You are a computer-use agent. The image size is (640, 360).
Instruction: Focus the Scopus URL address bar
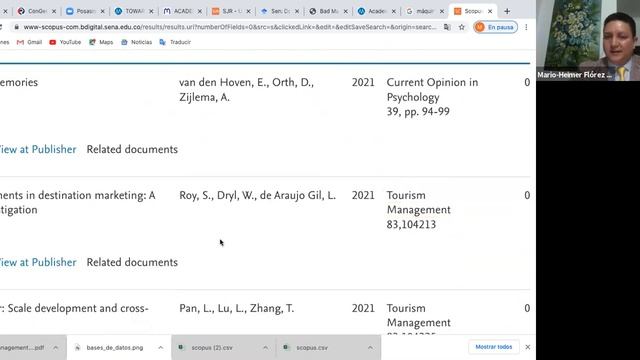pyautogui.click(x=229, y=27)
